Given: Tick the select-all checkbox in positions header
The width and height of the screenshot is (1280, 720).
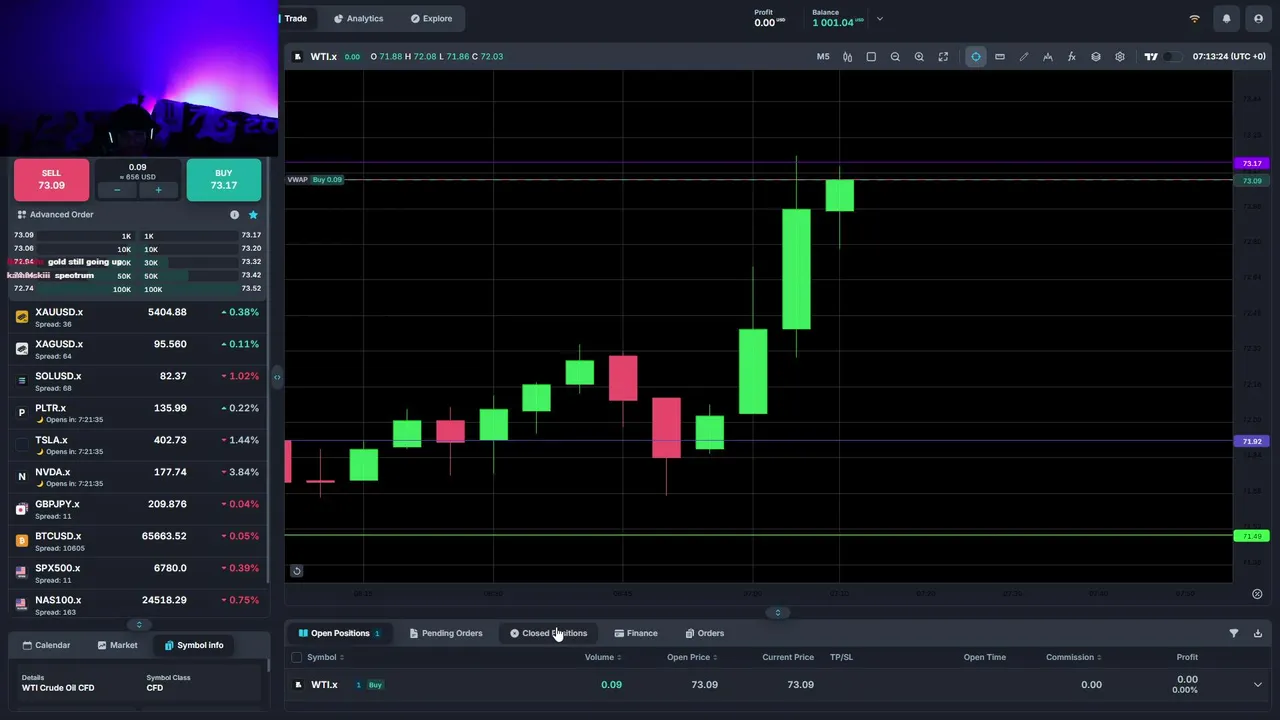Looking at the screenshot, I should [x=296, y=657].
